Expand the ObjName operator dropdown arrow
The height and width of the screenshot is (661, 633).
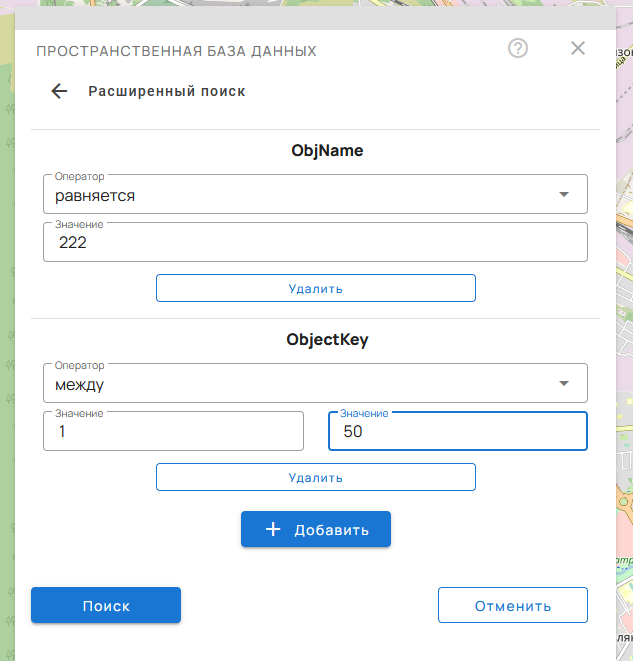563,195
